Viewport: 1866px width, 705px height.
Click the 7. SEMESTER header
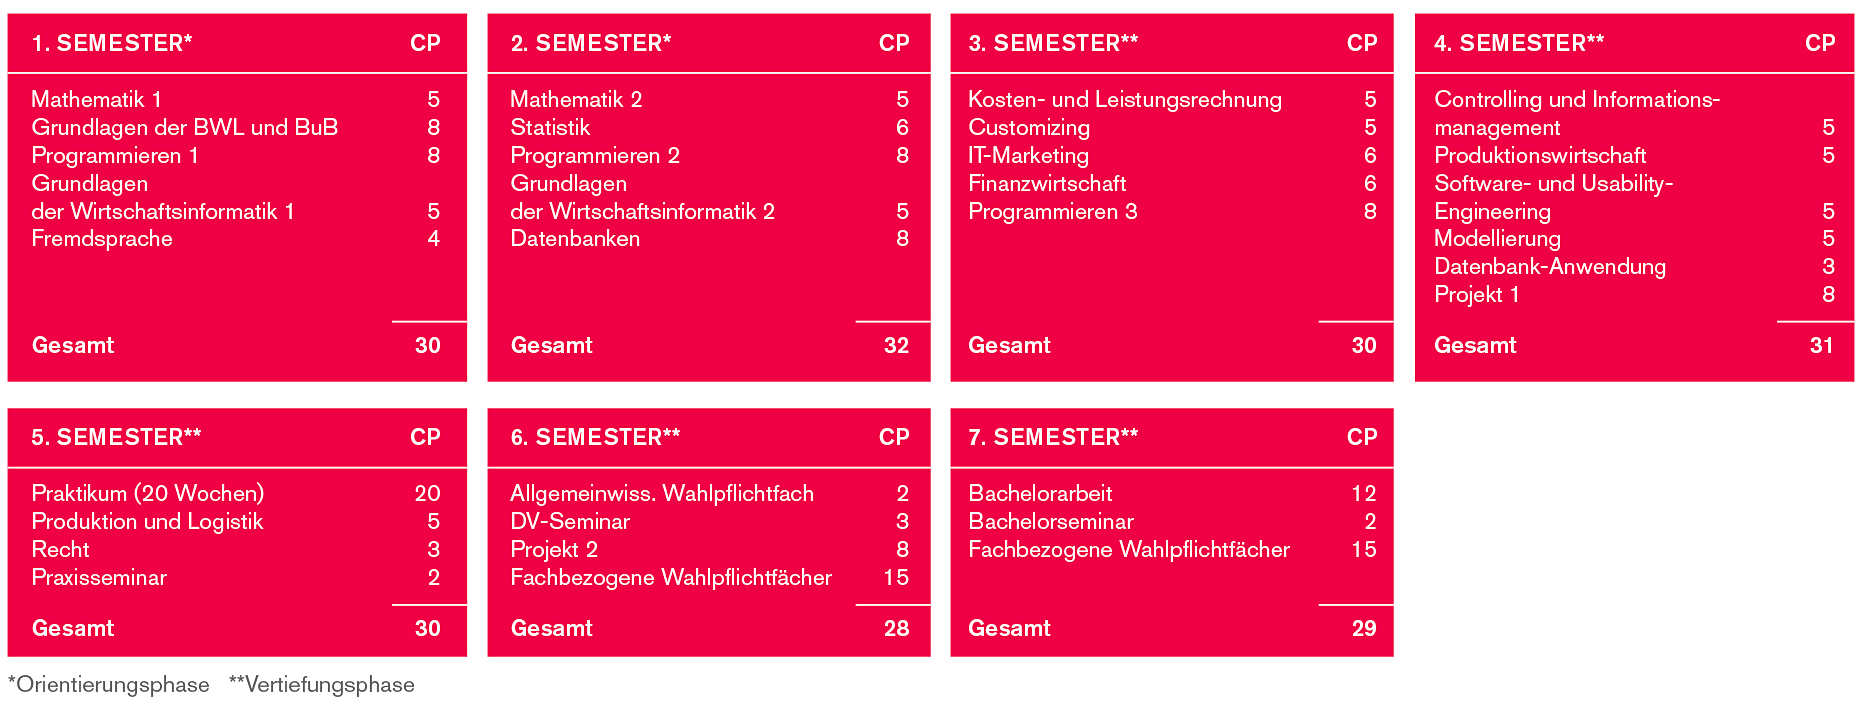pyautogui.click(x=1053, y=438)
